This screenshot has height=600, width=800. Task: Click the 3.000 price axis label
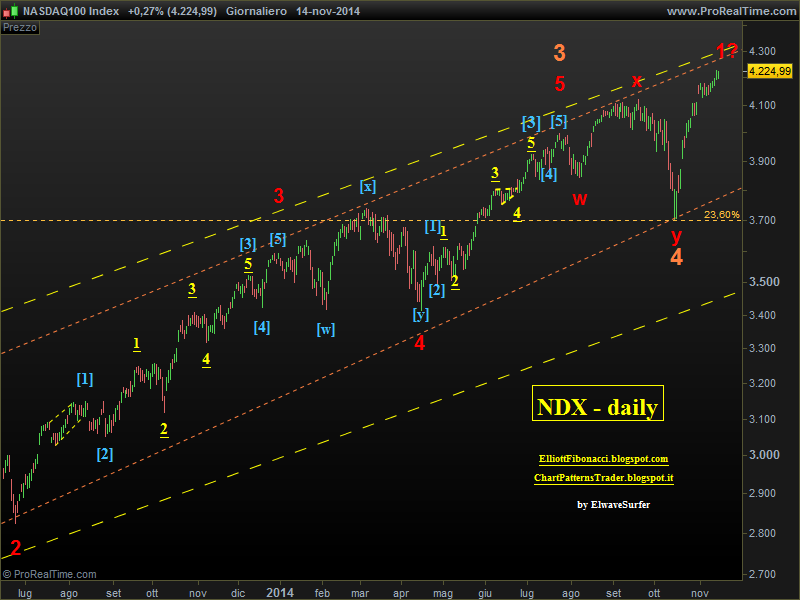(x=762, y=455)
